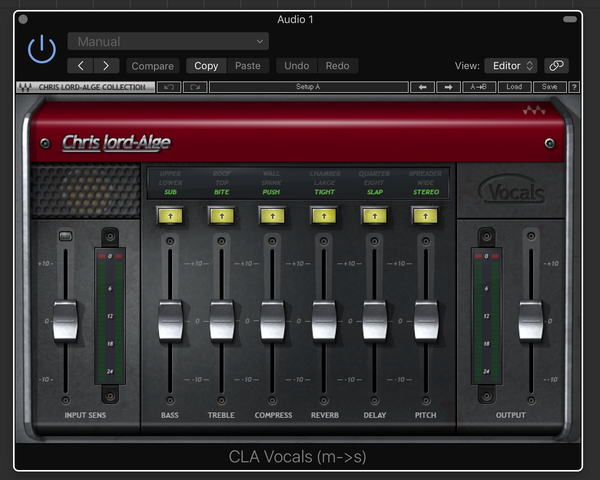Open the Manual preset dropdown
The width and height of the screenshot is (600, 480).
click(168, 41)
